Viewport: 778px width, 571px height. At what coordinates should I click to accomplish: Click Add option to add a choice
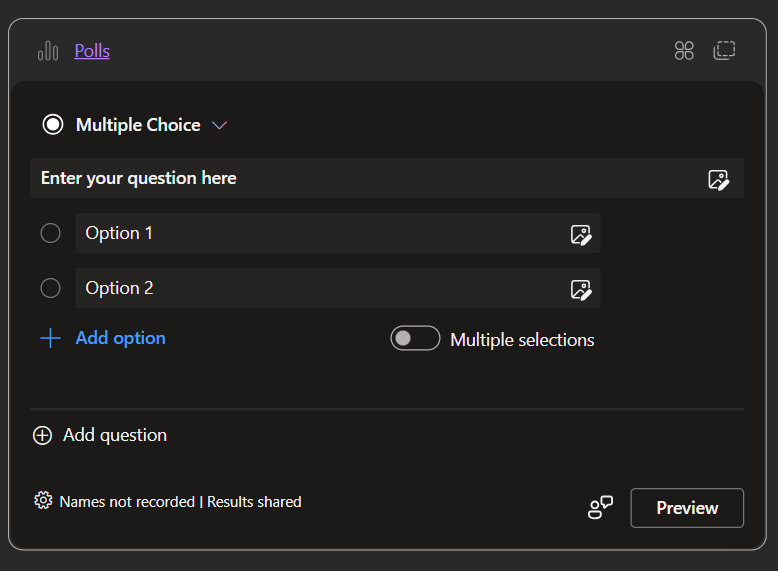coord(103,338)
